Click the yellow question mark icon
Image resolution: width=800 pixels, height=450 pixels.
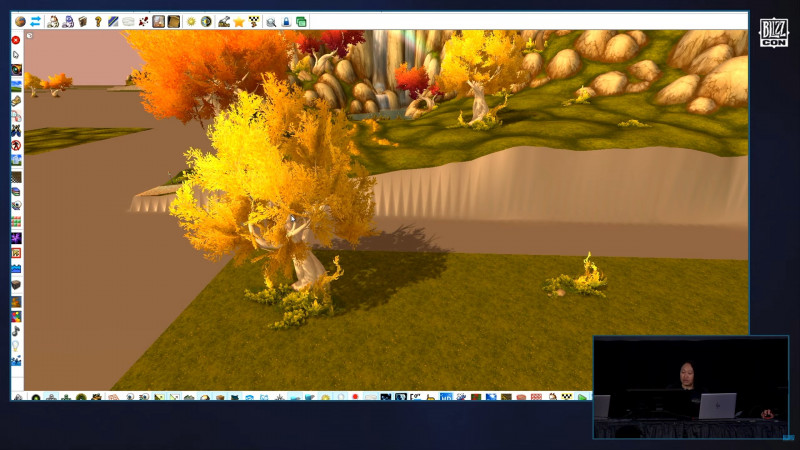(98, 21)
